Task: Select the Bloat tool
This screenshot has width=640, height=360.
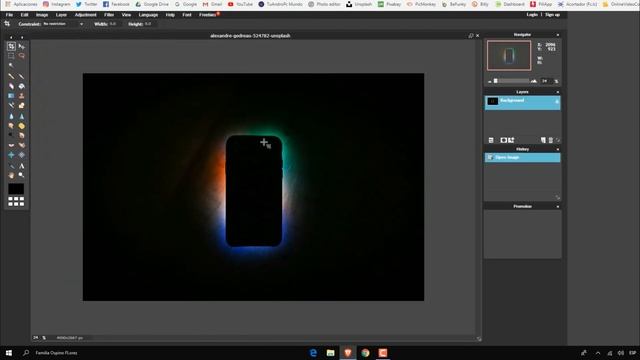Action: [x=11, y=155]
